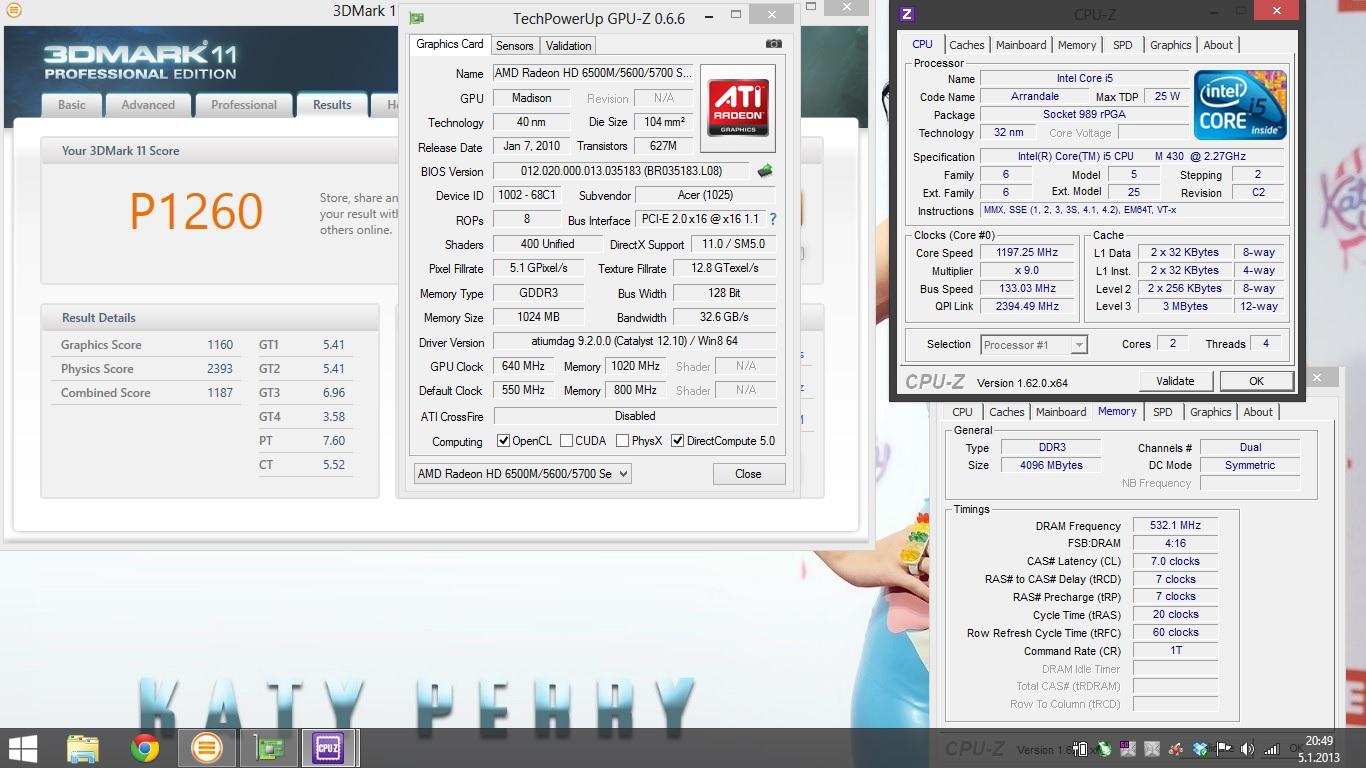Open the Professional tab in 3DMark 11
This screenshot has height=768, width=1366.
click(x=244, y=105)
